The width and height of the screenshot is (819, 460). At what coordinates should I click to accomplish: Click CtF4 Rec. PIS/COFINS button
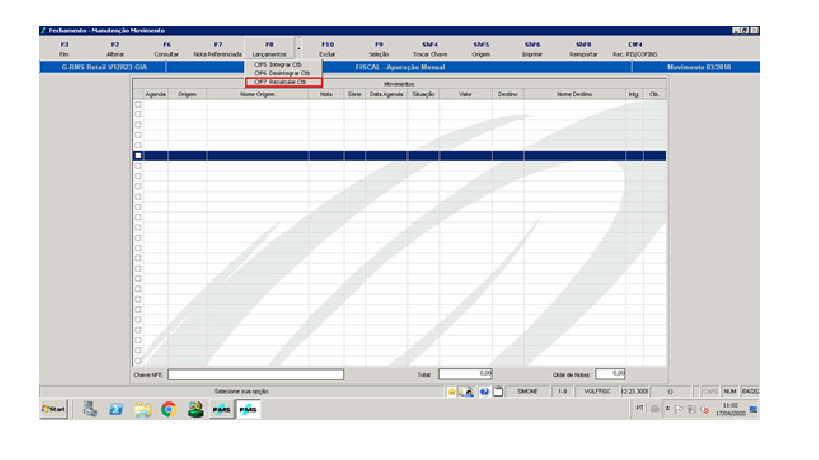tap(635, 49)
